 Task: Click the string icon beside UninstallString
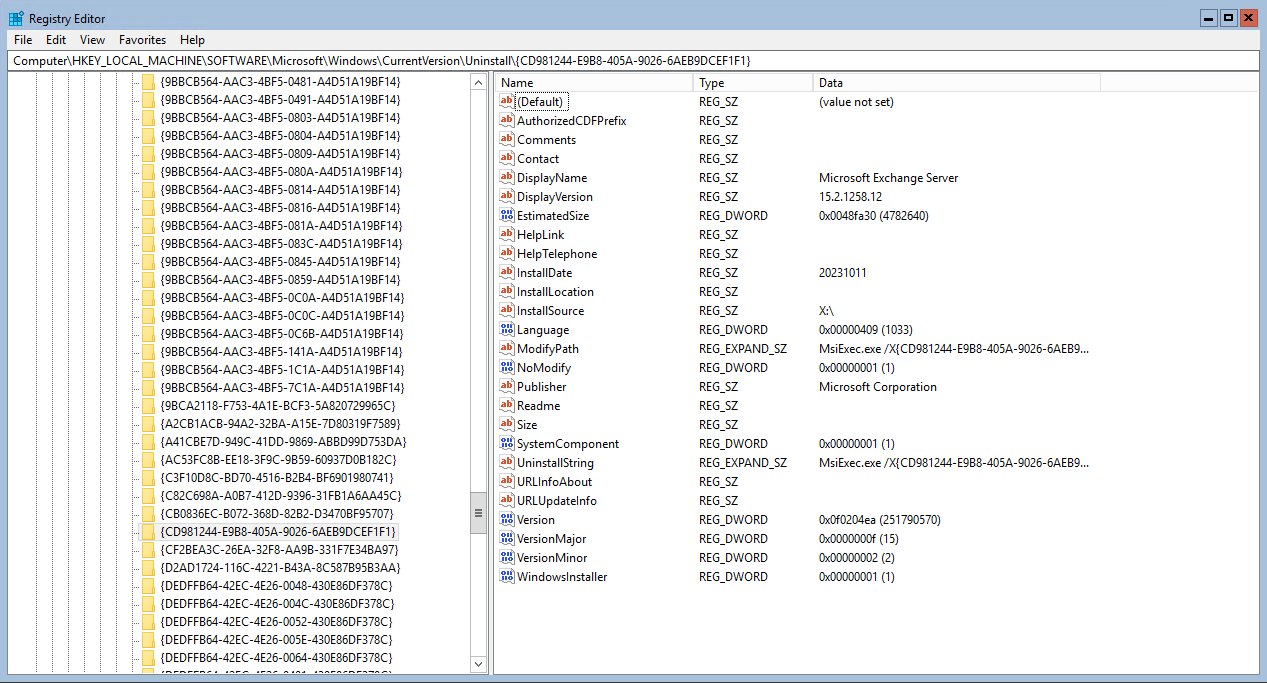[507, 462]
